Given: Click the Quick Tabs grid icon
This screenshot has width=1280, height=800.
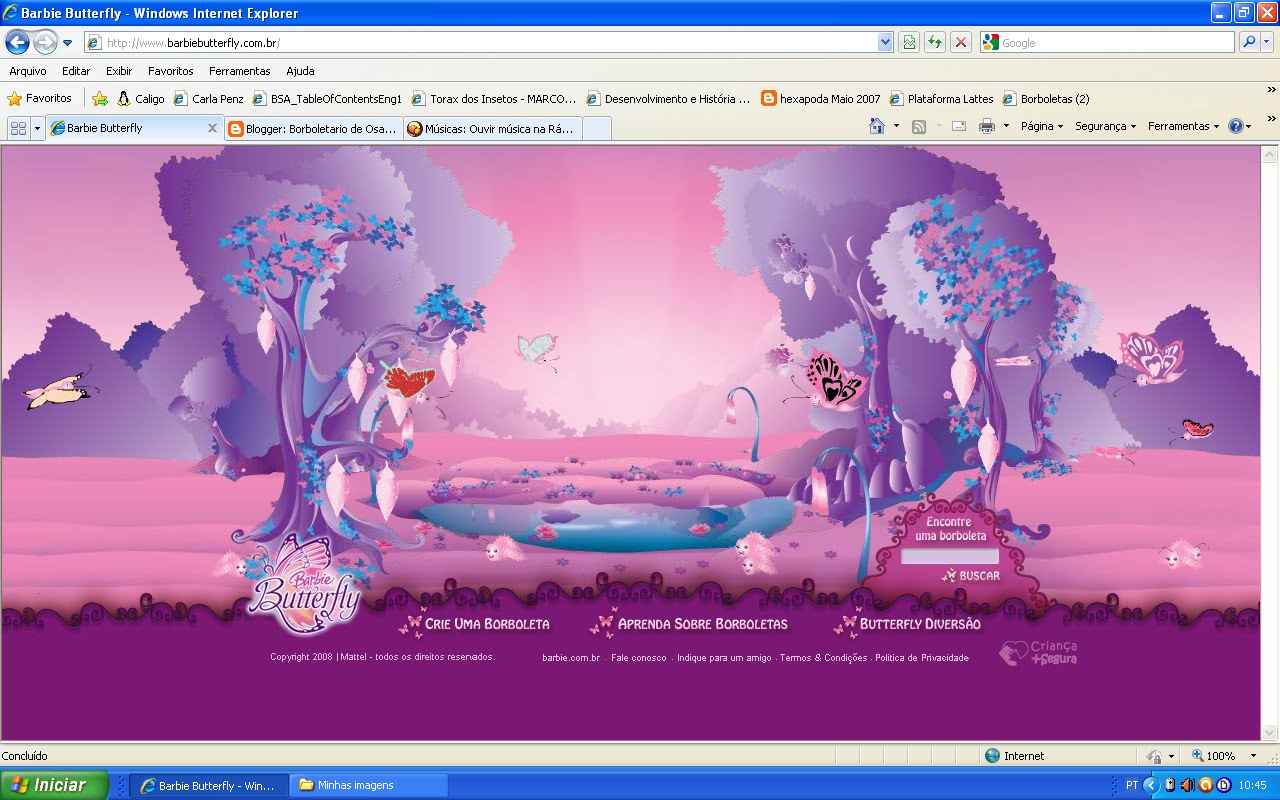Looking at the screenshot, I should [x=18, y=128].
